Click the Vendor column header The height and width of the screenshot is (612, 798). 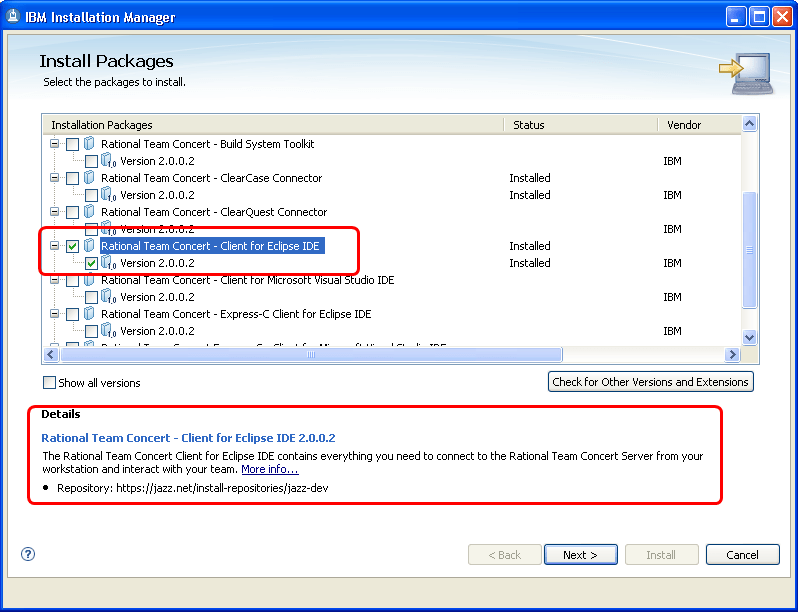point(699,125)
